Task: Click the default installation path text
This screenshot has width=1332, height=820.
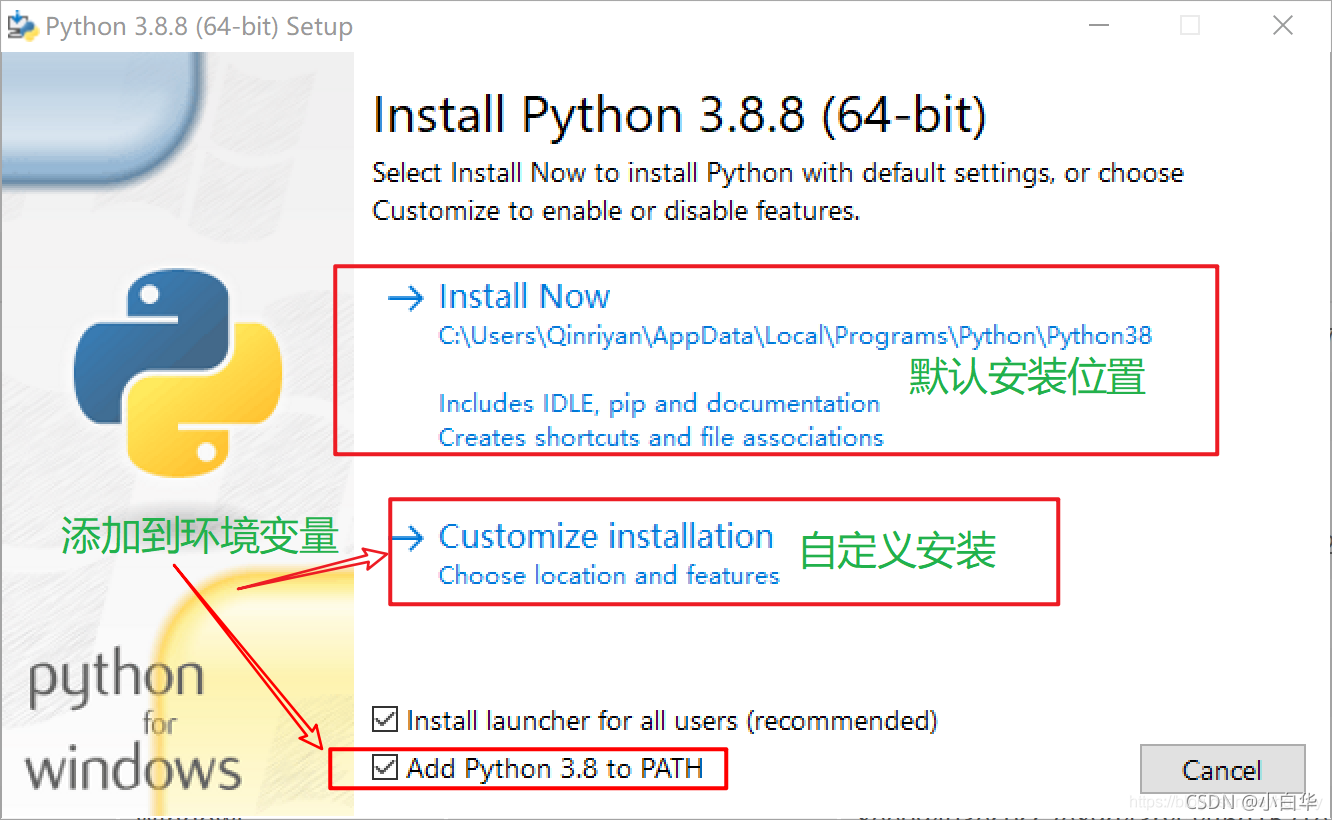Action: coord(793,335)
